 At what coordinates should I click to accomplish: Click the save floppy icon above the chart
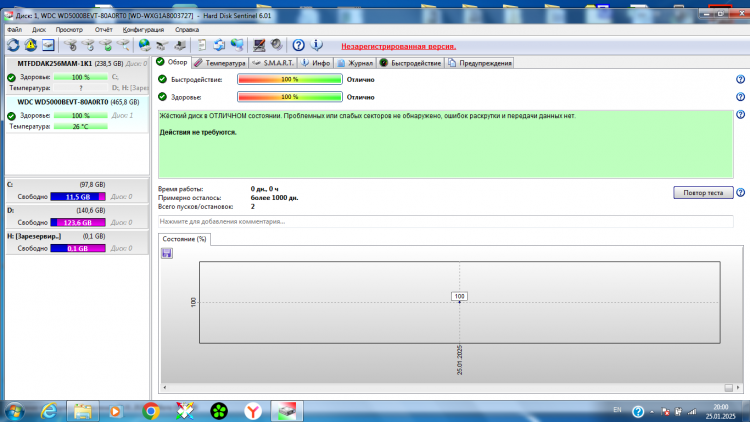166,253
